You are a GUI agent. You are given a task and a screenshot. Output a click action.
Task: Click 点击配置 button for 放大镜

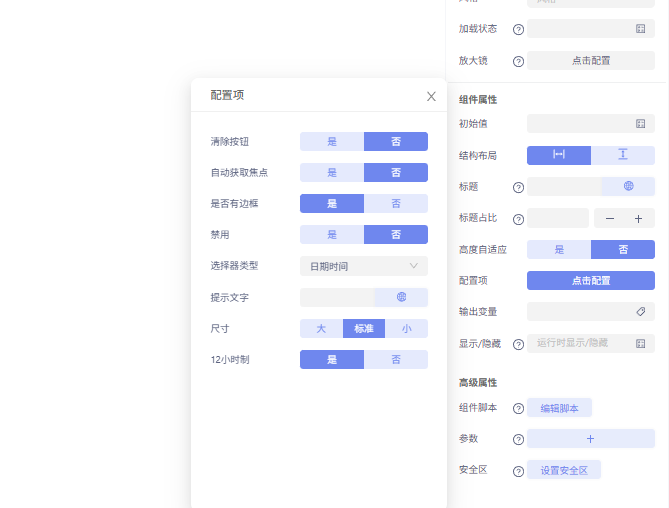591,61
